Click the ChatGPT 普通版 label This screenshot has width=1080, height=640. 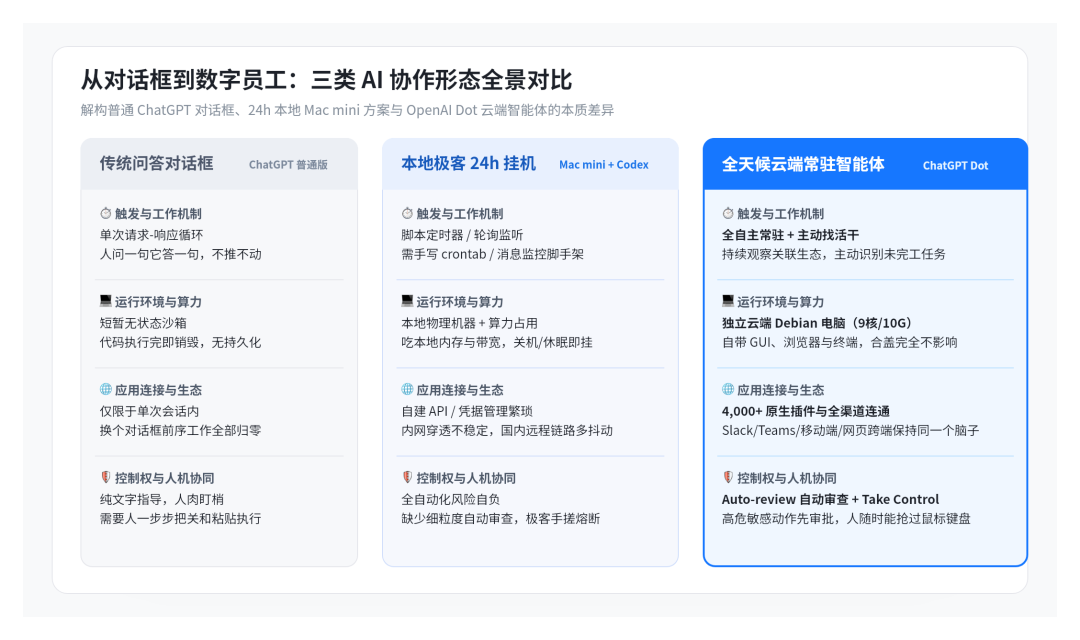[288, 165]
